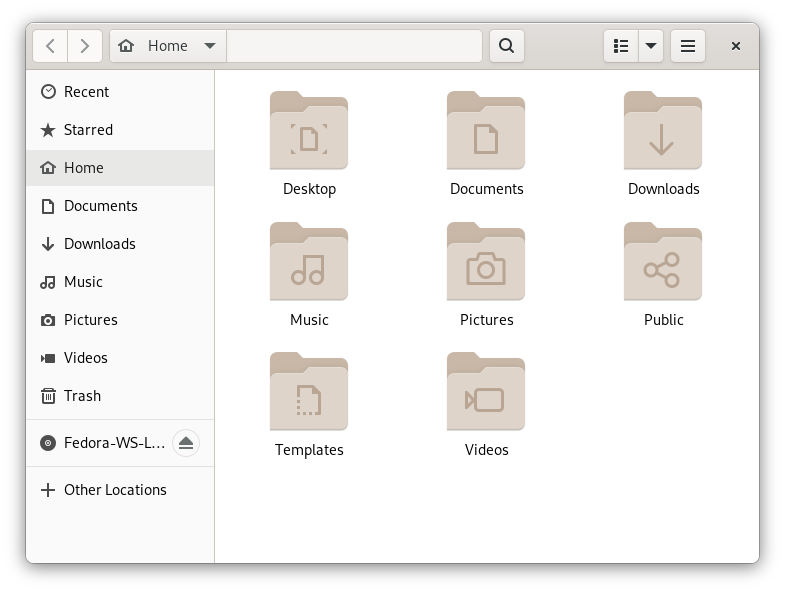Expand the Home path dropdown arrow
Image resolution: width=785 pixels, height=592 pixels.
[210, 46]
